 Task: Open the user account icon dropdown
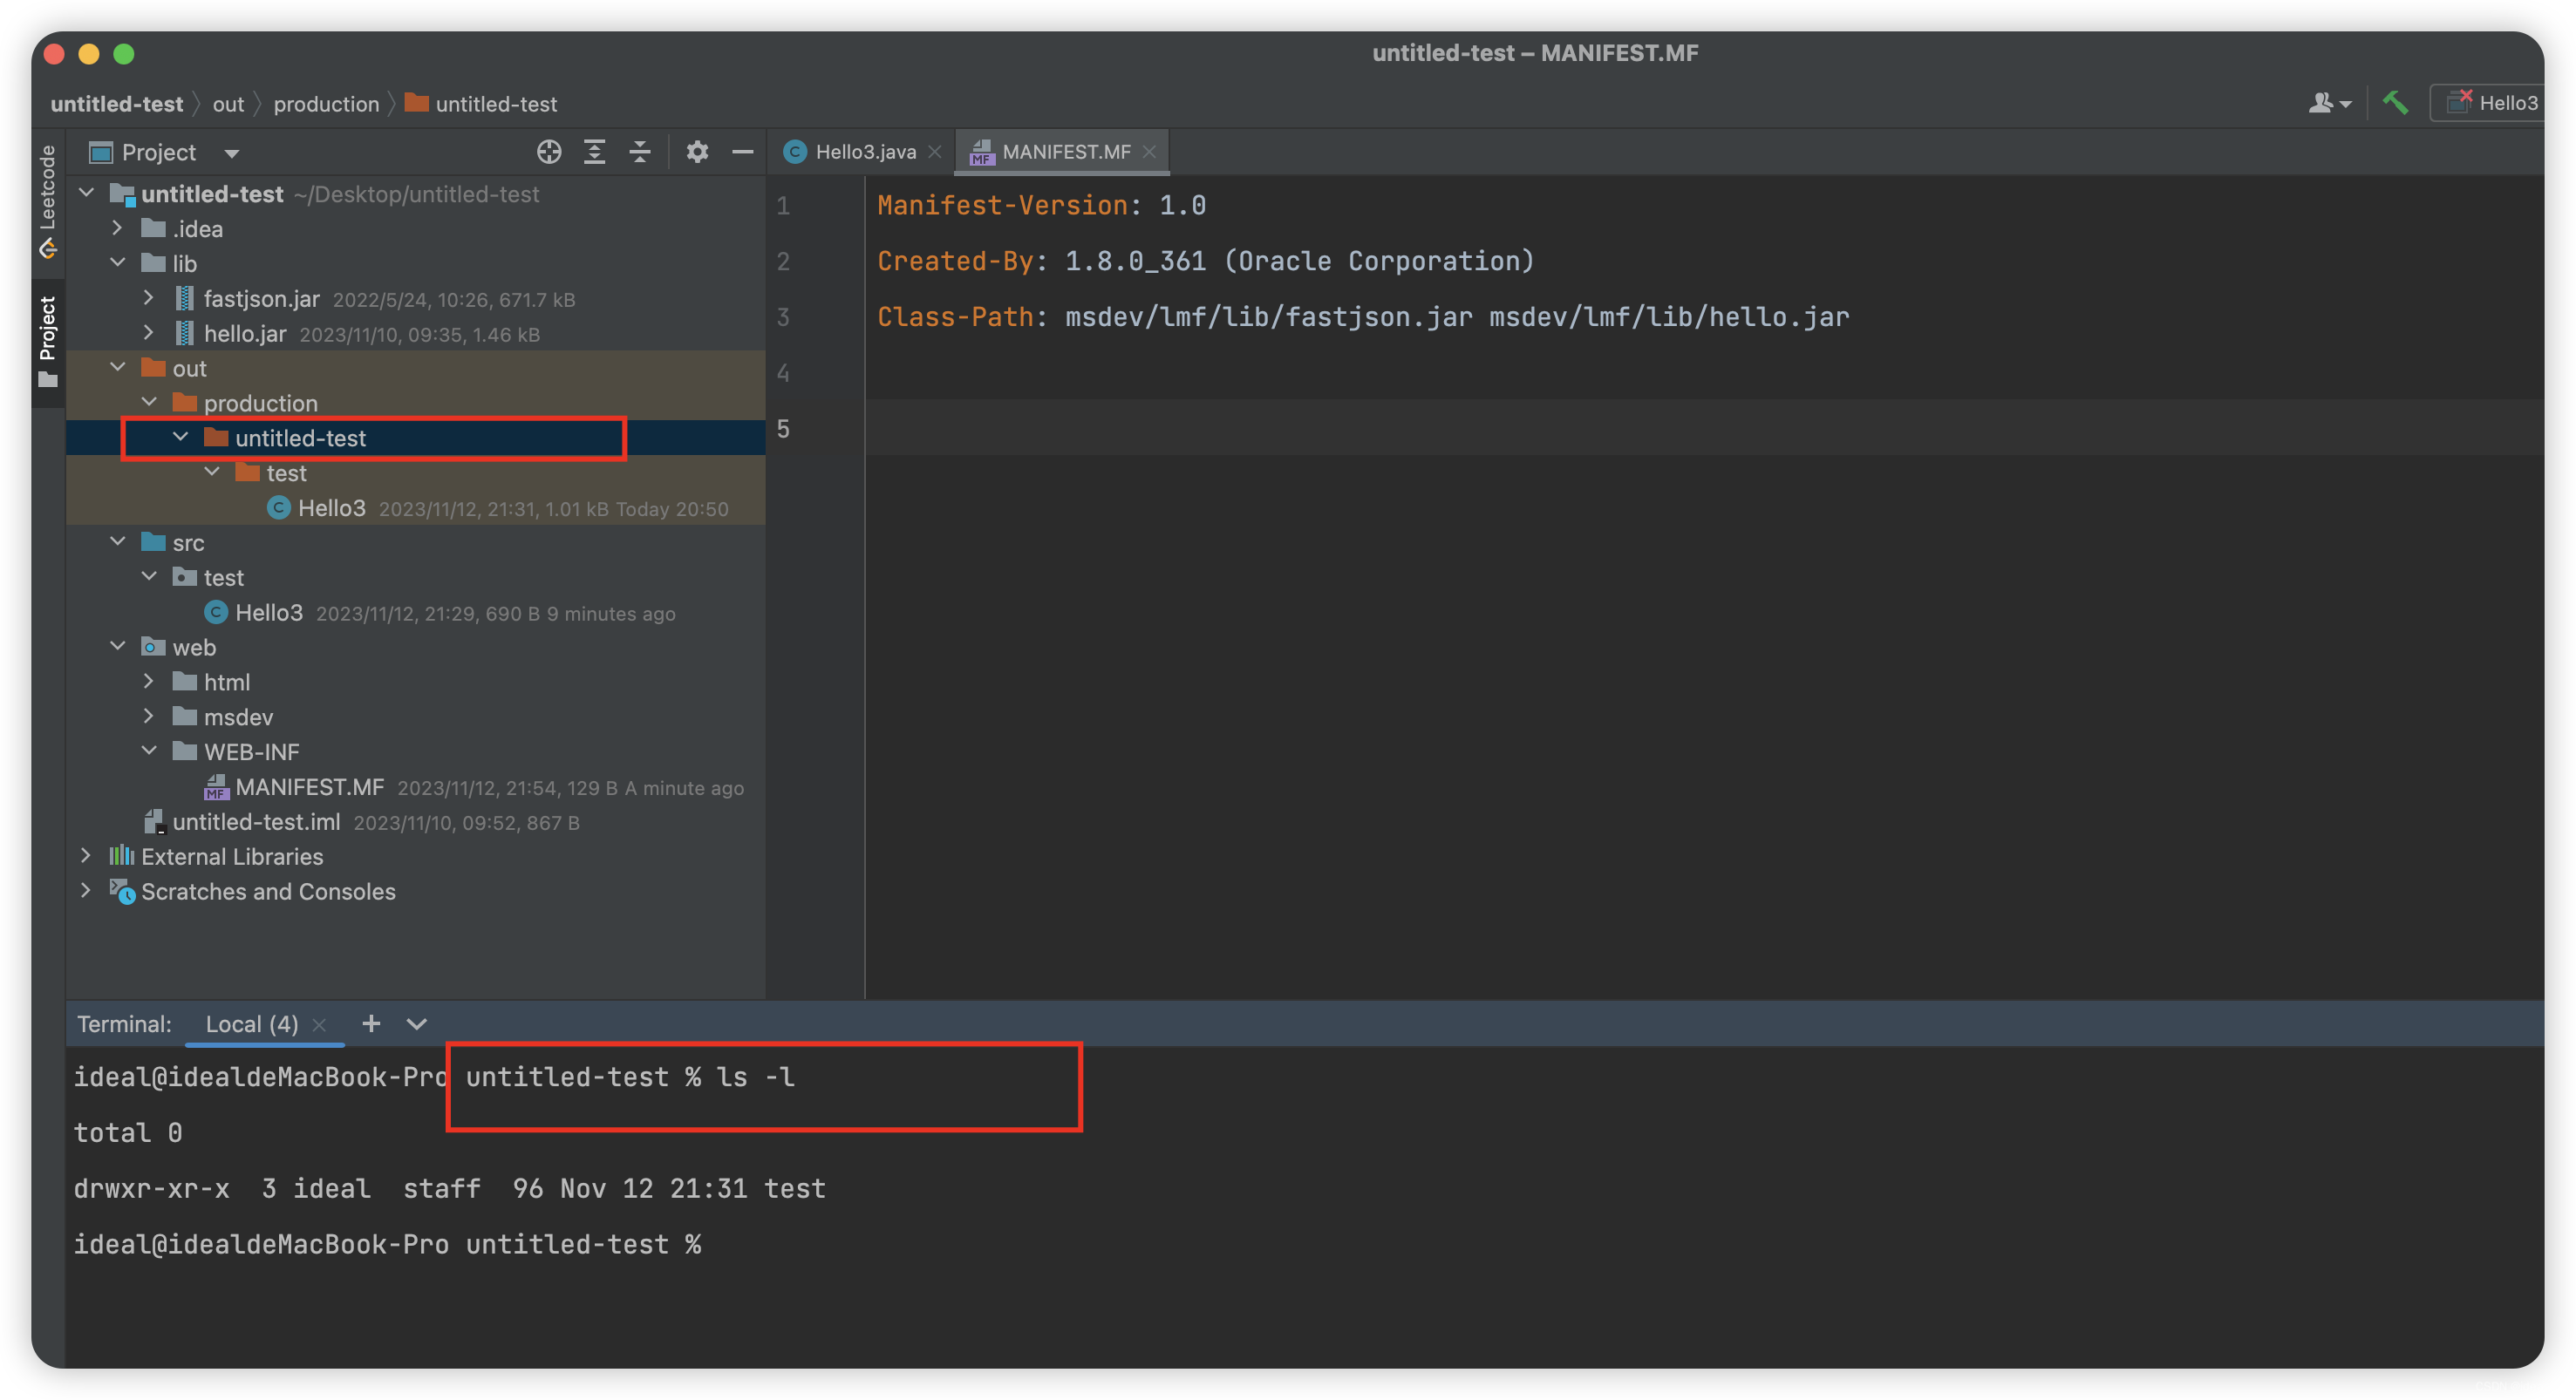[2329, 103]
